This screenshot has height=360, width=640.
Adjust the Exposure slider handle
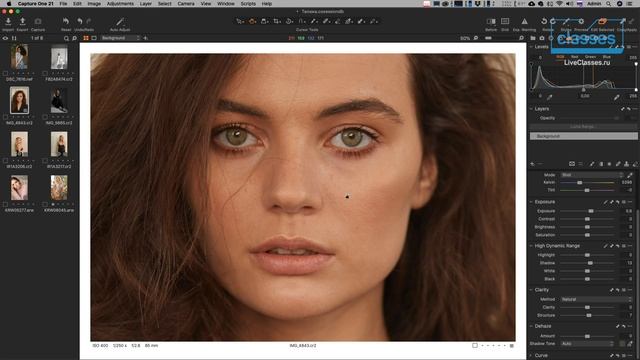click(591, 211)
